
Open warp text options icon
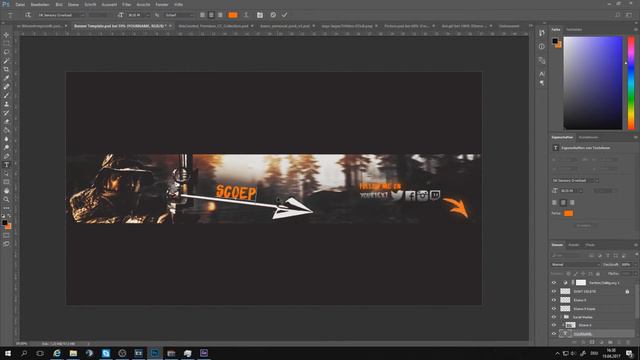pyautogui.click(x=246, y=15)
